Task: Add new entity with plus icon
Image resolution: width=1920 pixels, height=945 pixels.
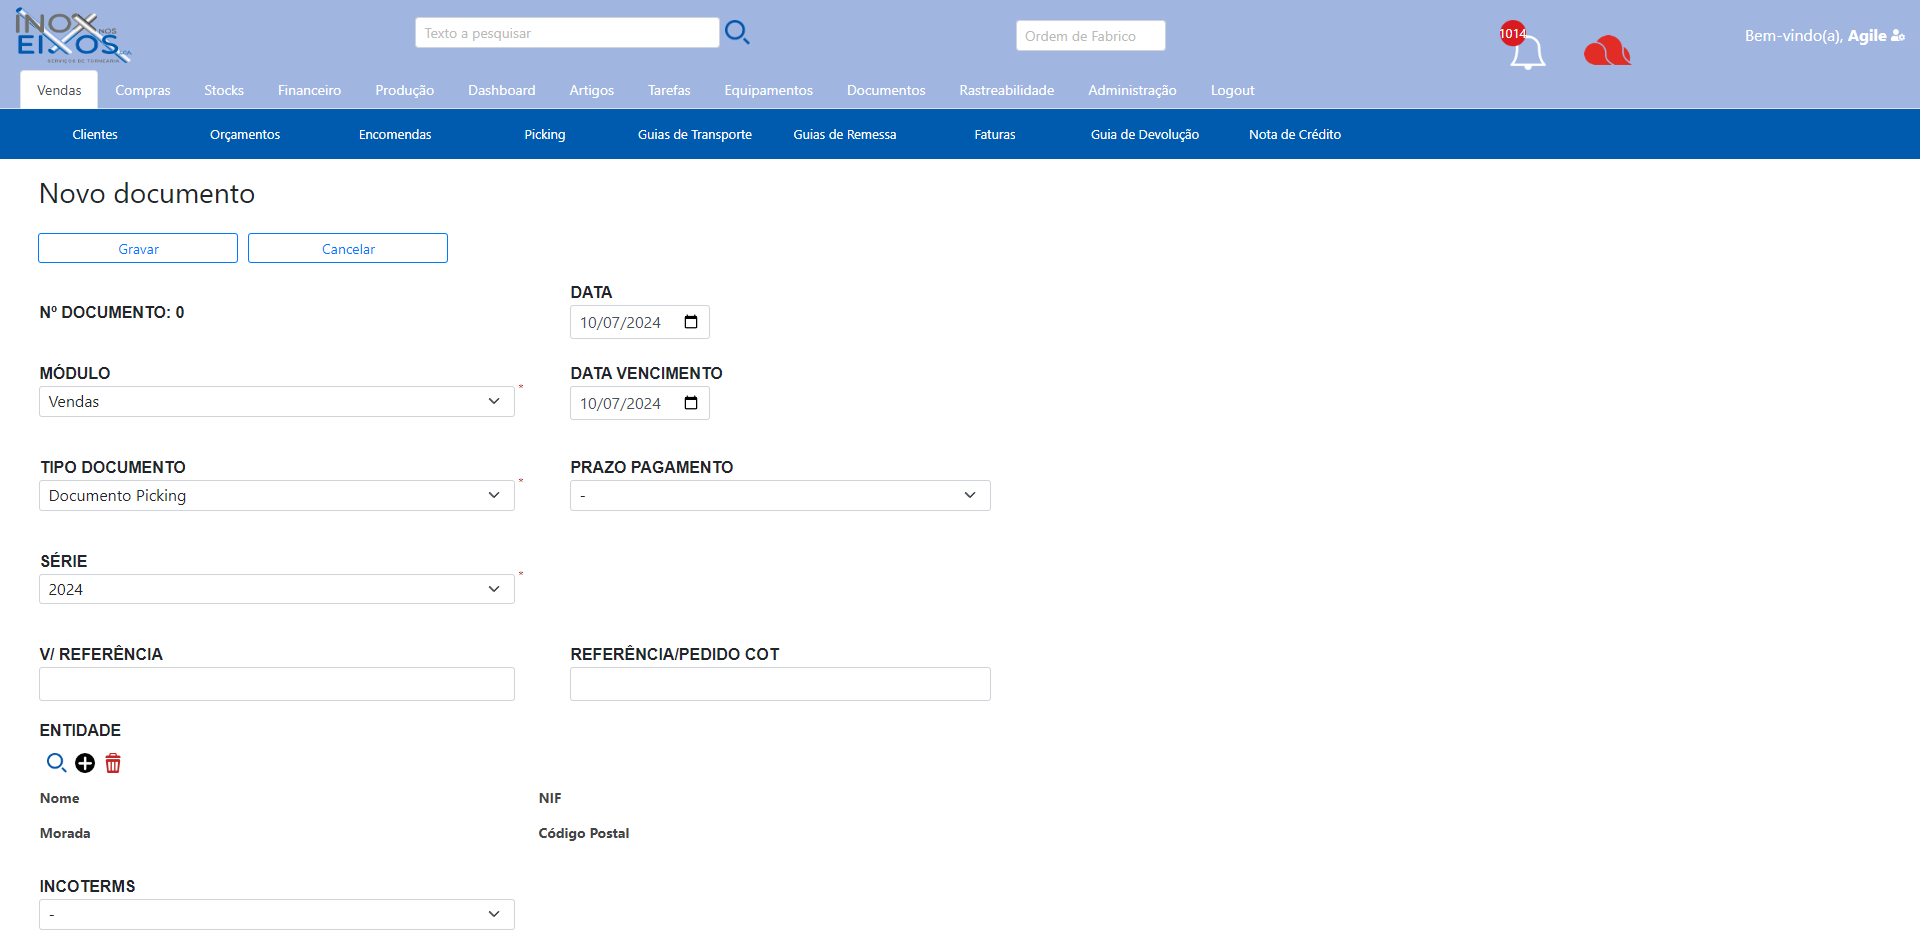Action: tap(85, 763)
